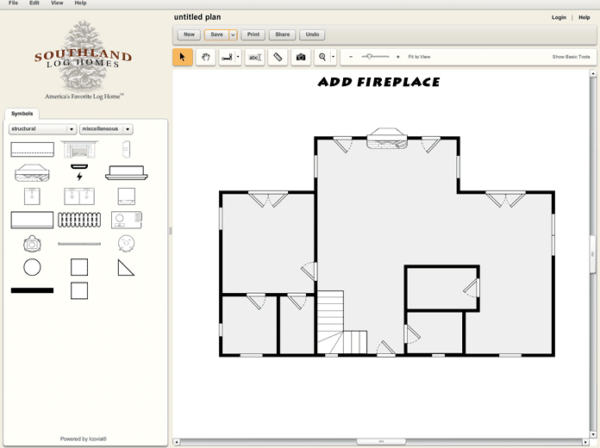600x448 pixels.
Task: Select the lower square shape symbol
Action: pyautogui.click(x=79, y=291)
